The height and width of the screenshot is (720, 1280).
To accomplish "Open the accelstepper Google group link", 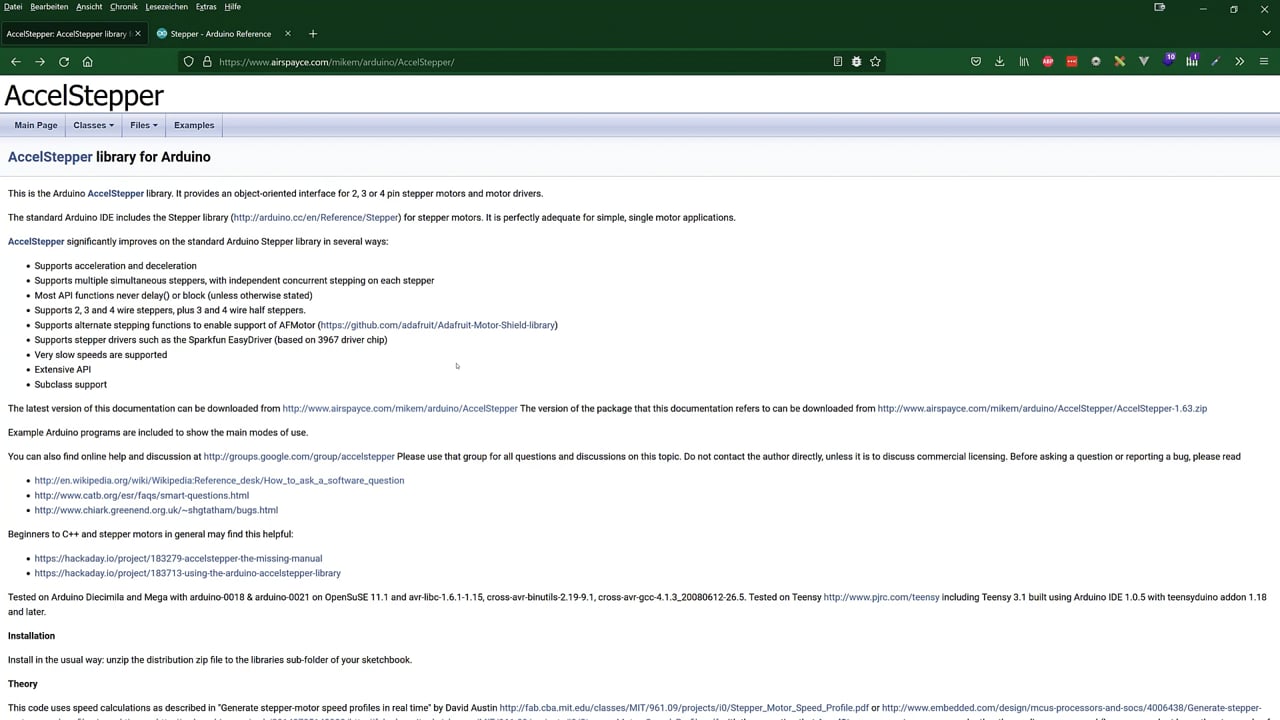I will point(299,457).
